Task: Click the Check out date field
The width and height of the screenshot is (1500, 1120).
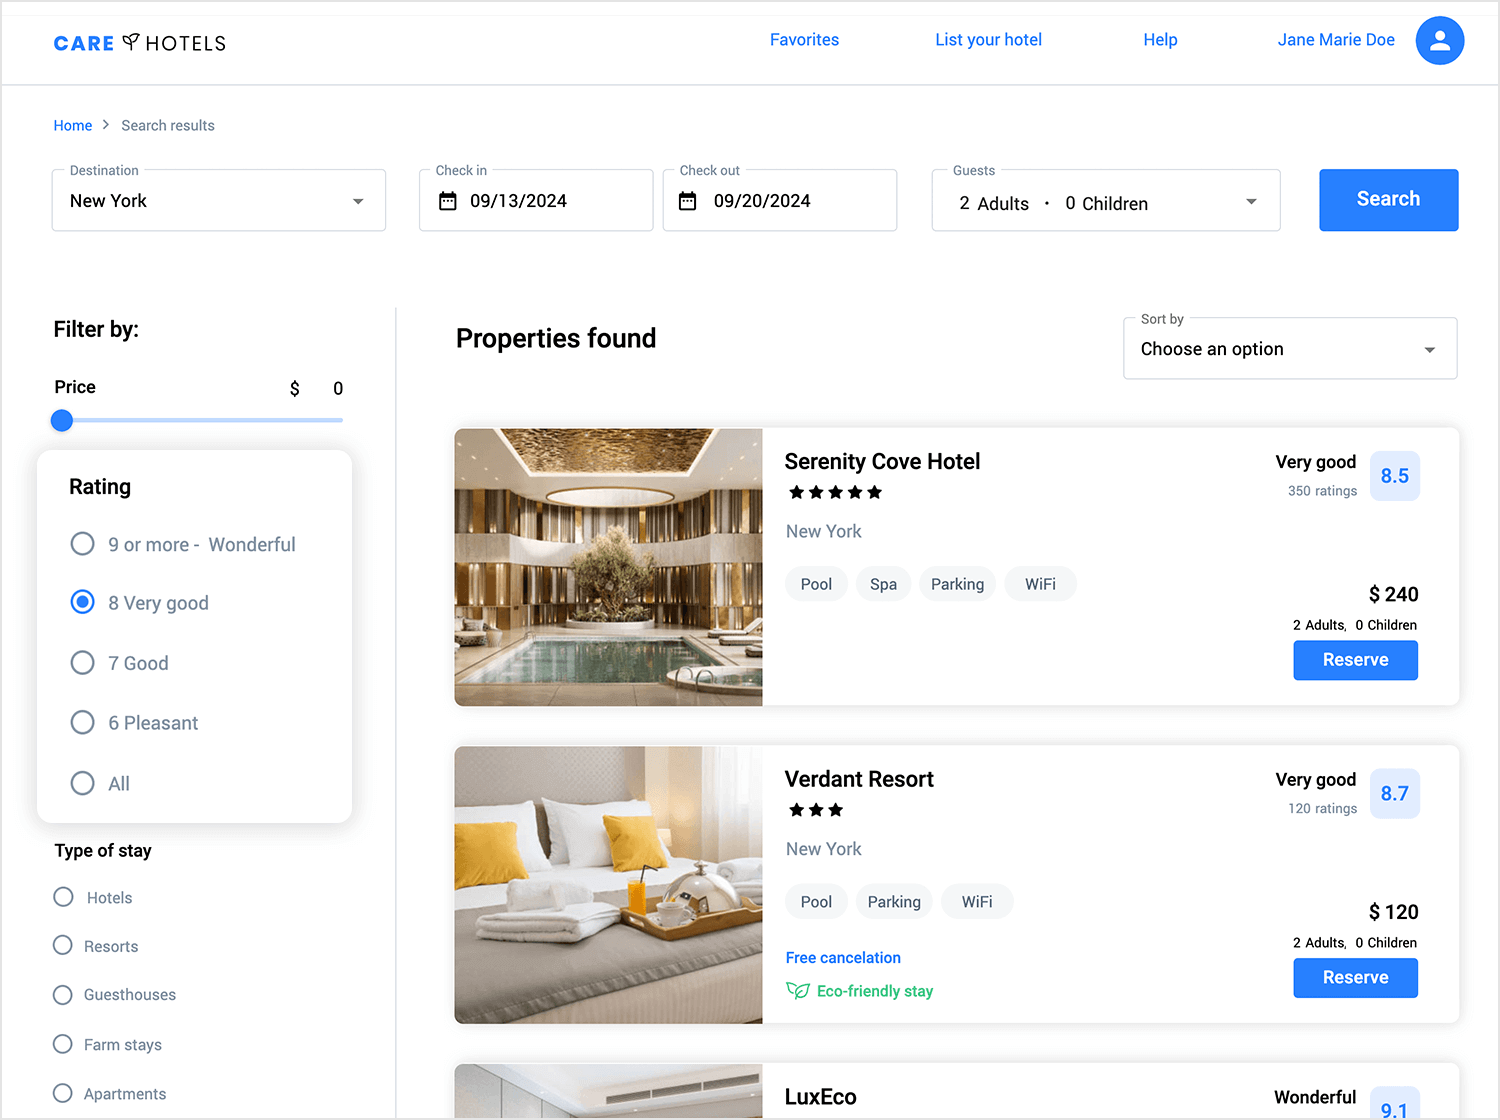Action: (780, 200)
